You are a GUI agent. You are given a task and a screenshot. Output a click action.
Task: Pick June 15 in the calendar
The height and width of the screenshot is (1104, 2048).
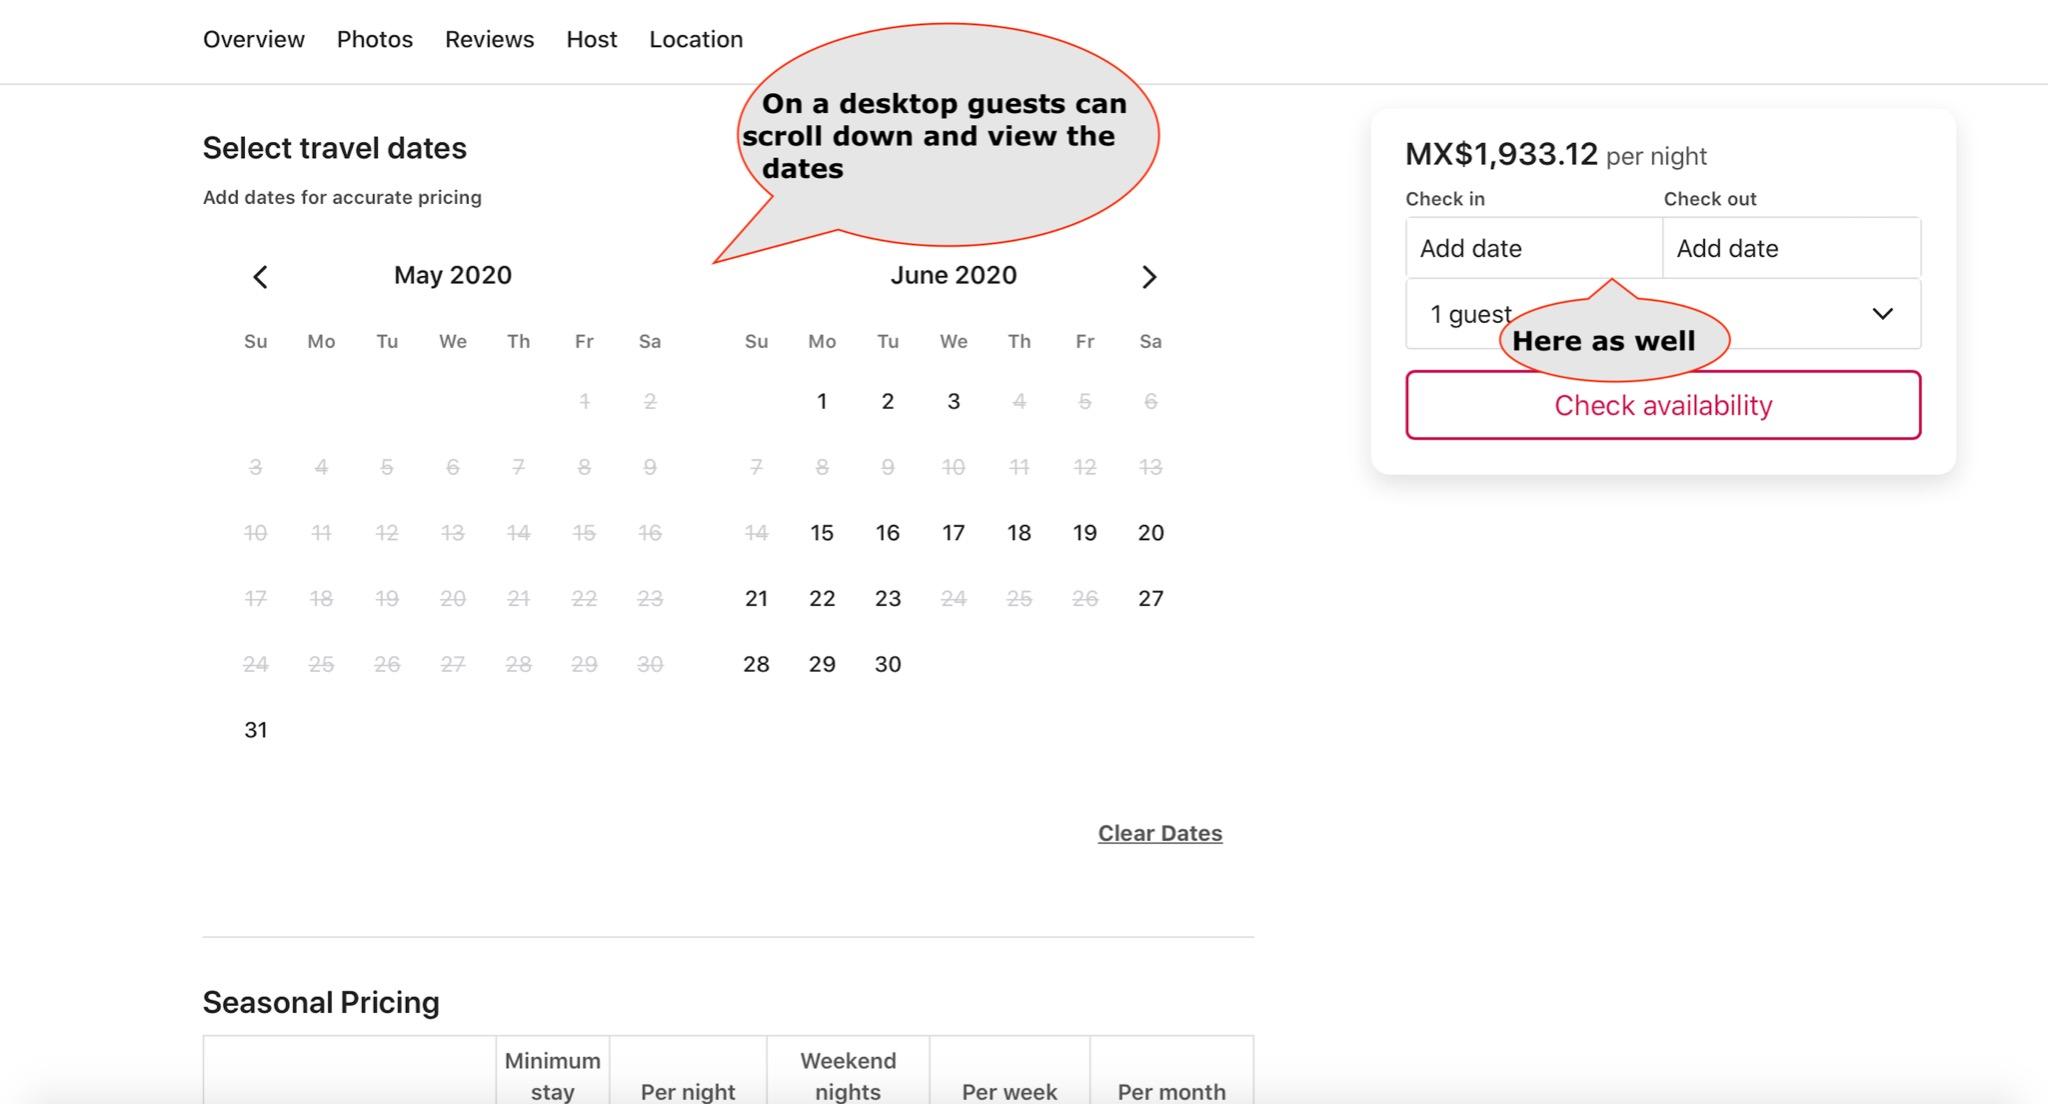[821, 533]
